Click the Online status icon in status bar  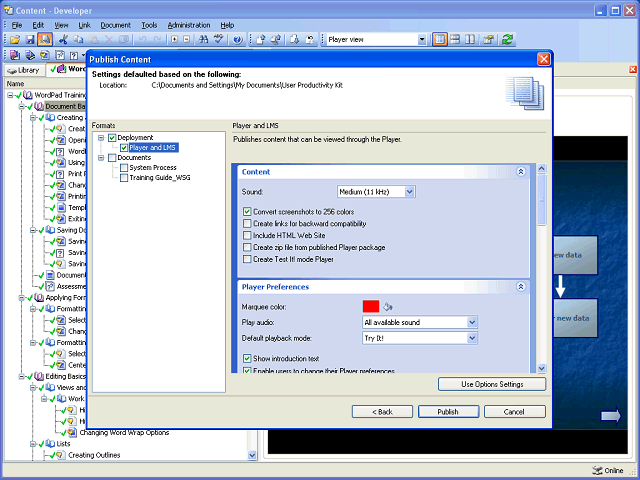[x=598, y=470]
